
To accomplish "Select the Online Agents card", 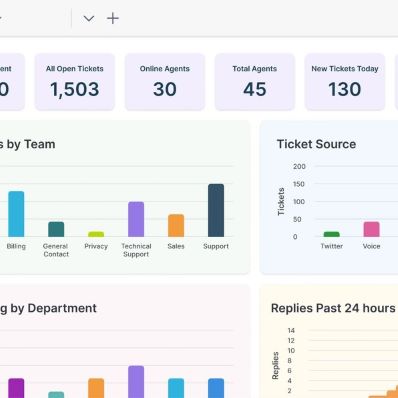I will pyautogui.click(x=165, y=82).
